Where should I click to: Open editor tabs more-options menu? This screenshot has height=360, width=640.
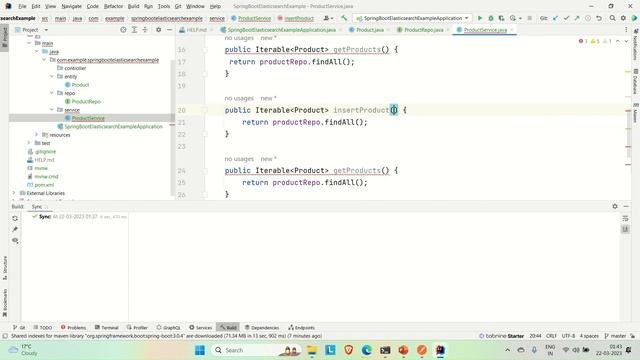click(626, 30)
